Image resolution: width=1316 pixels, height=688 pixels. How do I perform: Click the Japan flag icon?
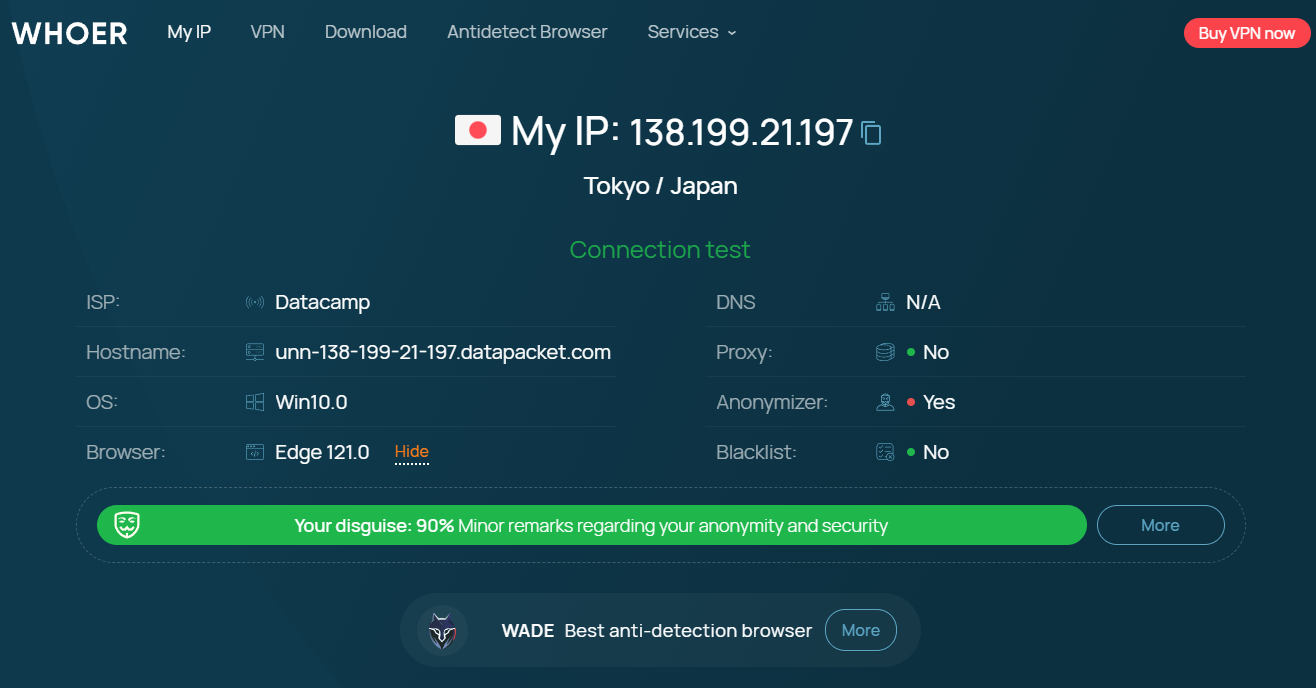coord(477,131)
